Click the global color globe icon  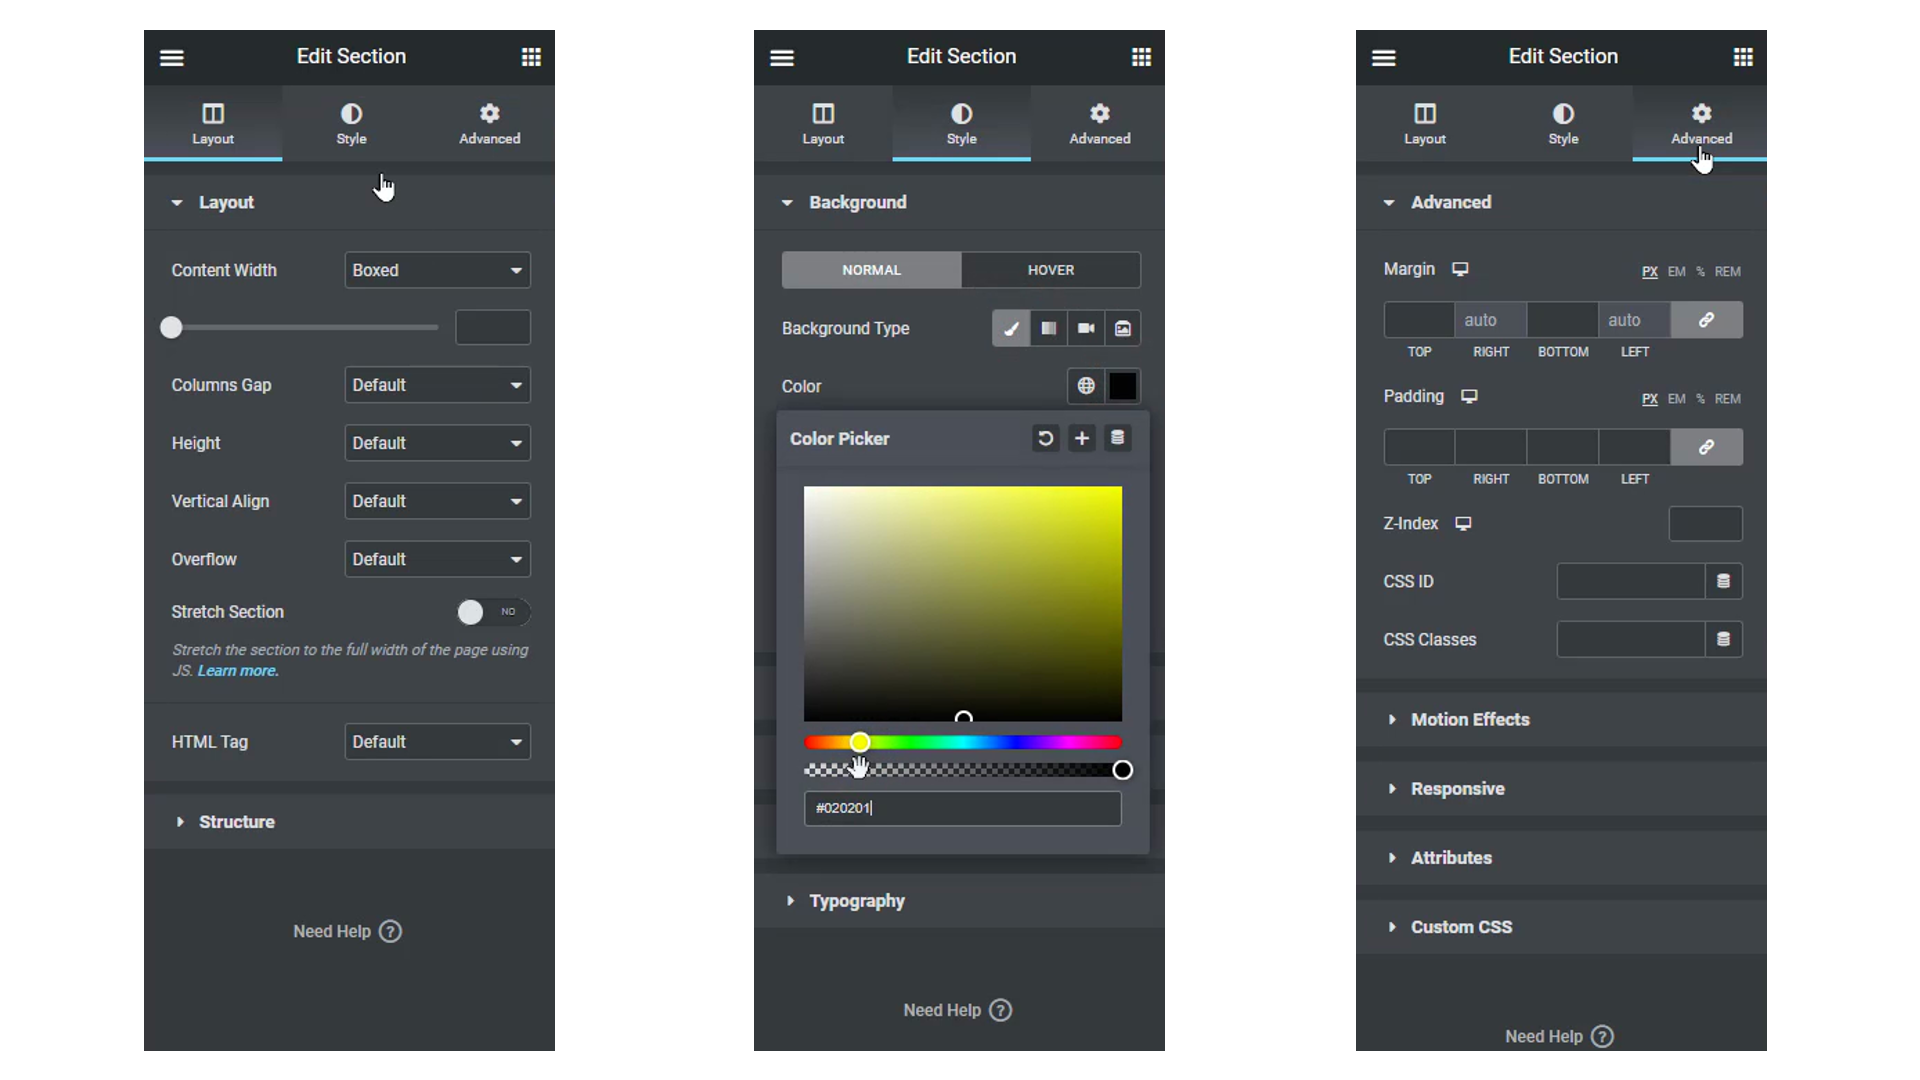point(1086,386)
